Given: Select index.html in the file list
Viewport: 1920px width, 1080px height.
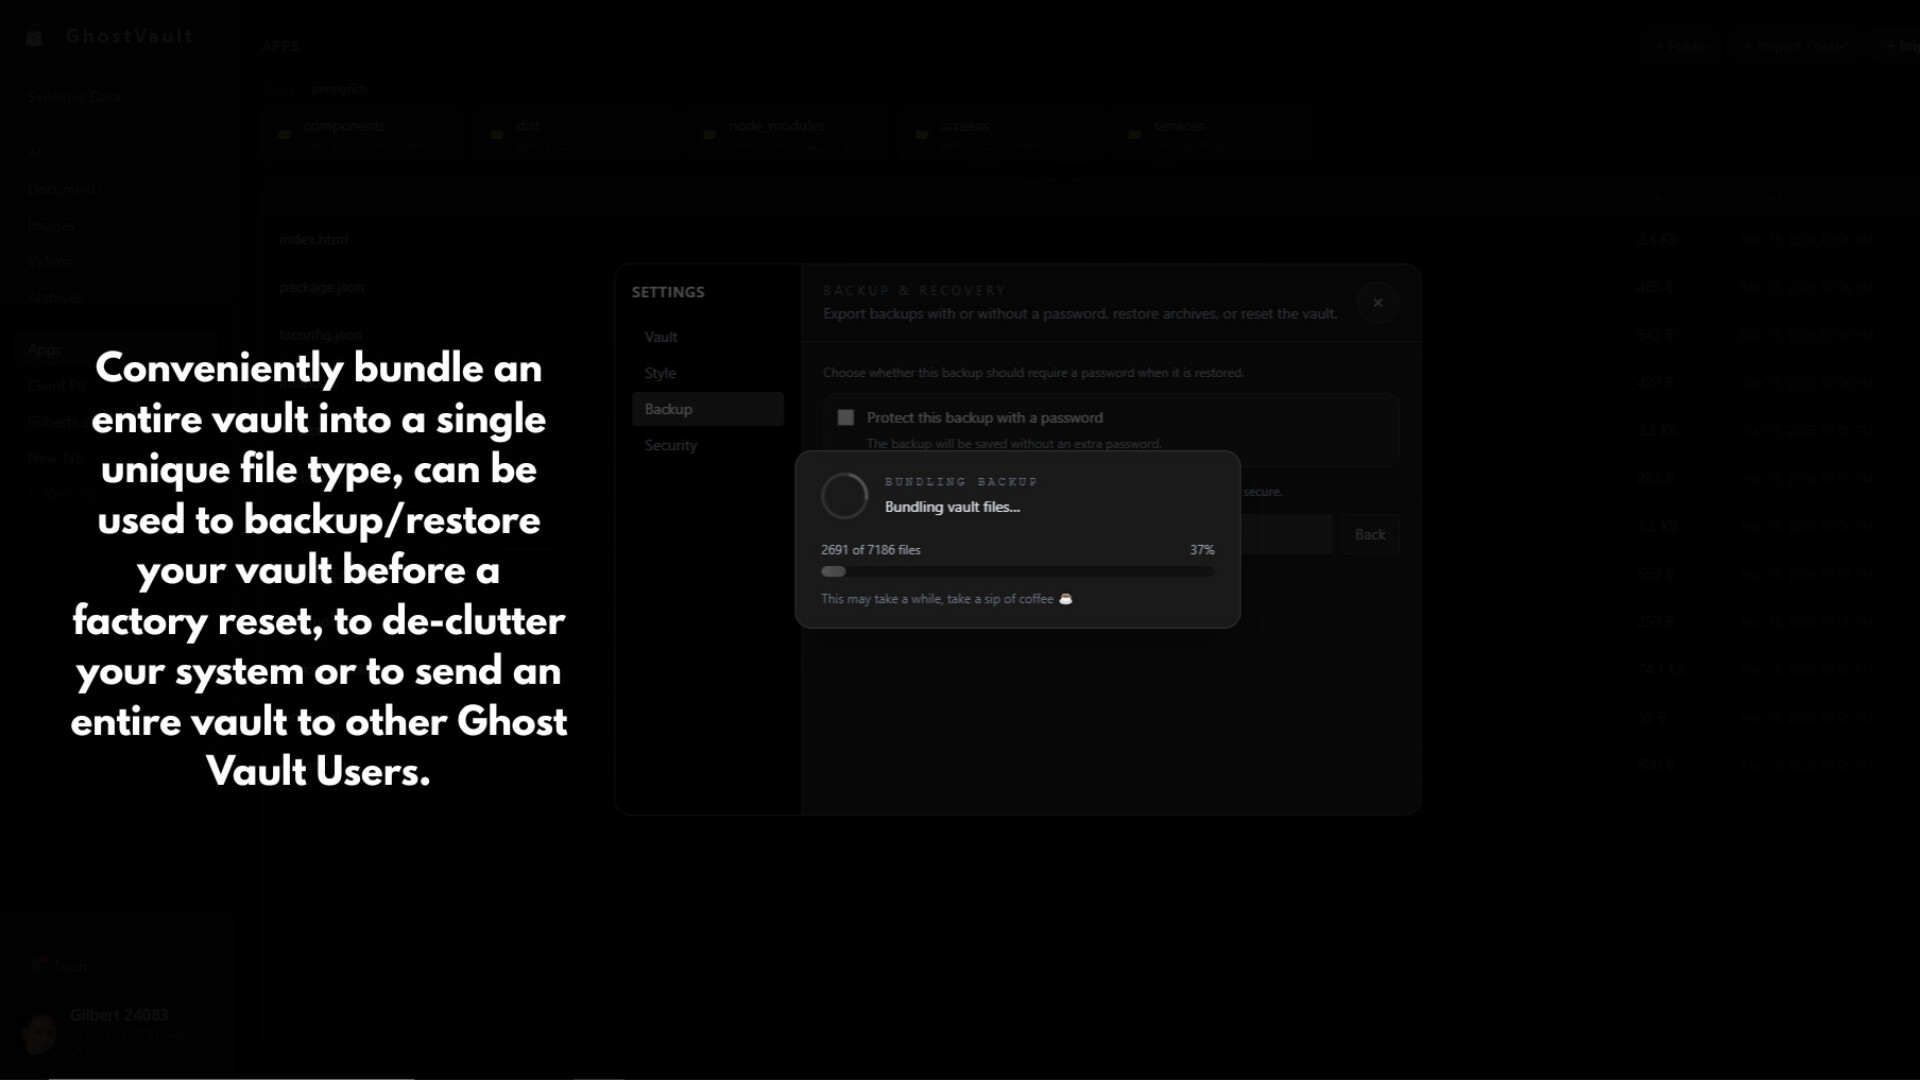Looking at the screenshot, I should (x=313, y=239).
